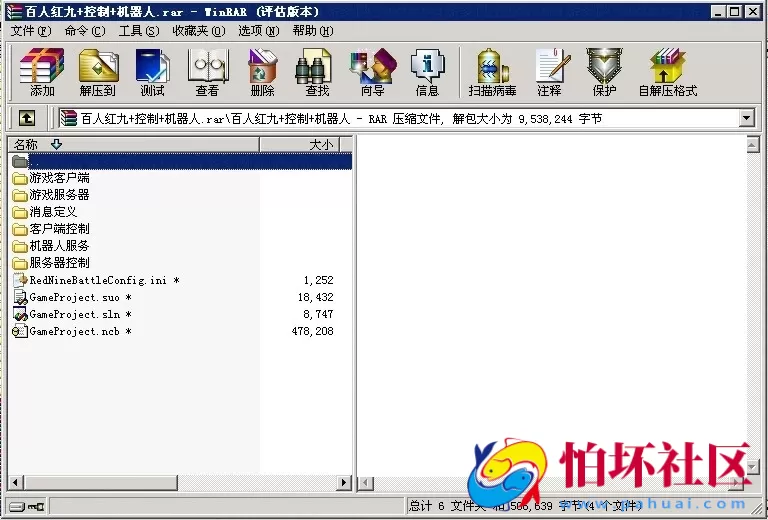The width and height of the screenshot is (768, 520).
Task: Click the Protect (保护) shield icon
Action: (604, 71)
